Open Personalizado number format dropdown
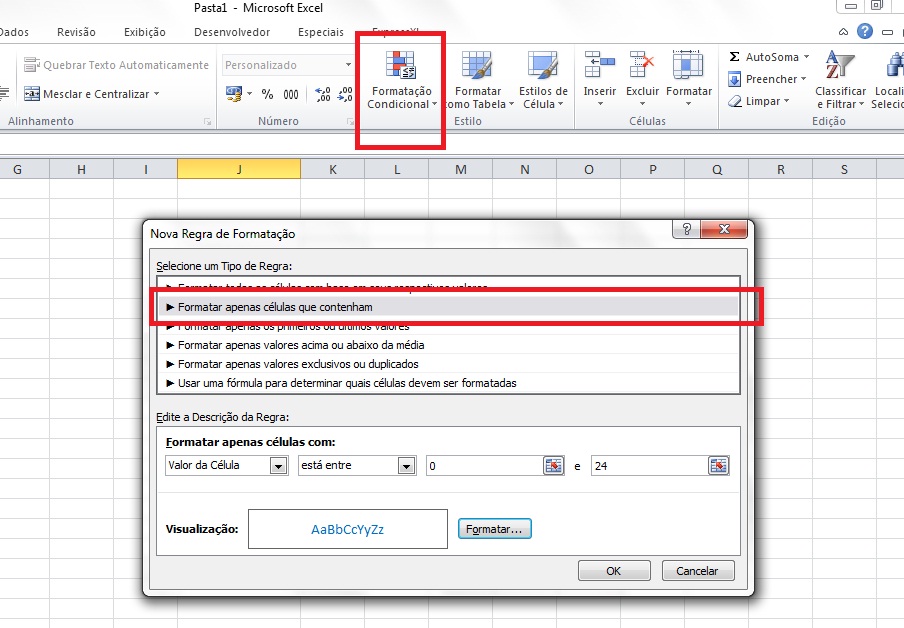Viewport: 904px width, 628px height. 348,65
